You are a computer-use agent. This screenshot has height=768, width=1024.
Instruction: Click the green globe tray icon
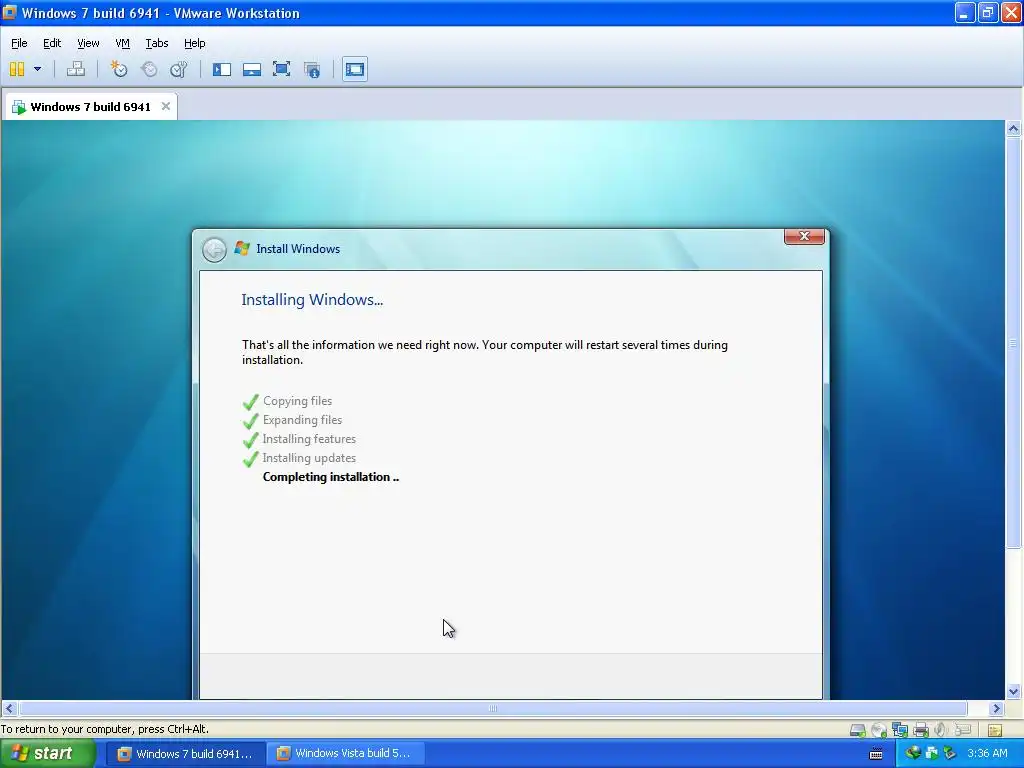tap(913, 753)
